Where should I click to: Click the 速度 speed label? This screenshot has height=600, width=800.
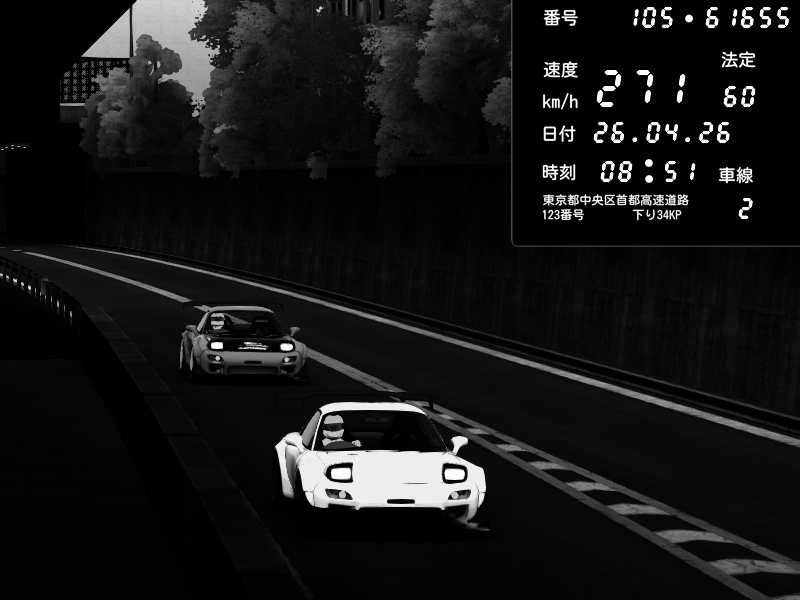[x=560, y=70]
